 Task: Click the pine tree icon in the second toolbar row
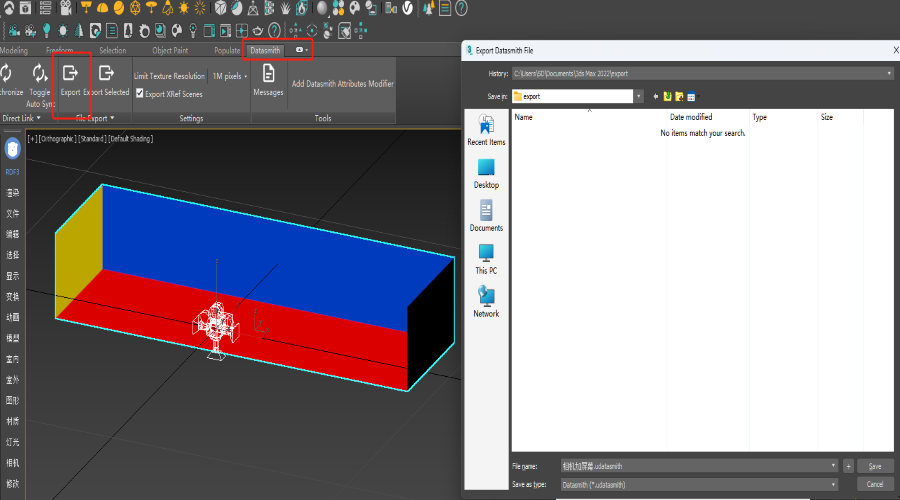(x=79, y=30)
